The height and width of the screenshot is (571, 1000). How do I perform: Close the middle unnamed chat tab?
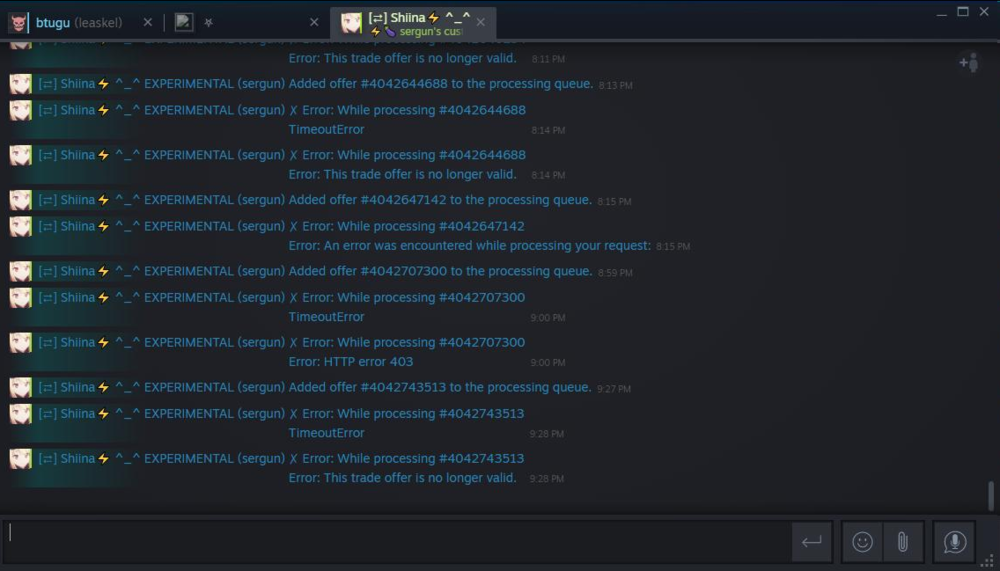tap(314, 22)
